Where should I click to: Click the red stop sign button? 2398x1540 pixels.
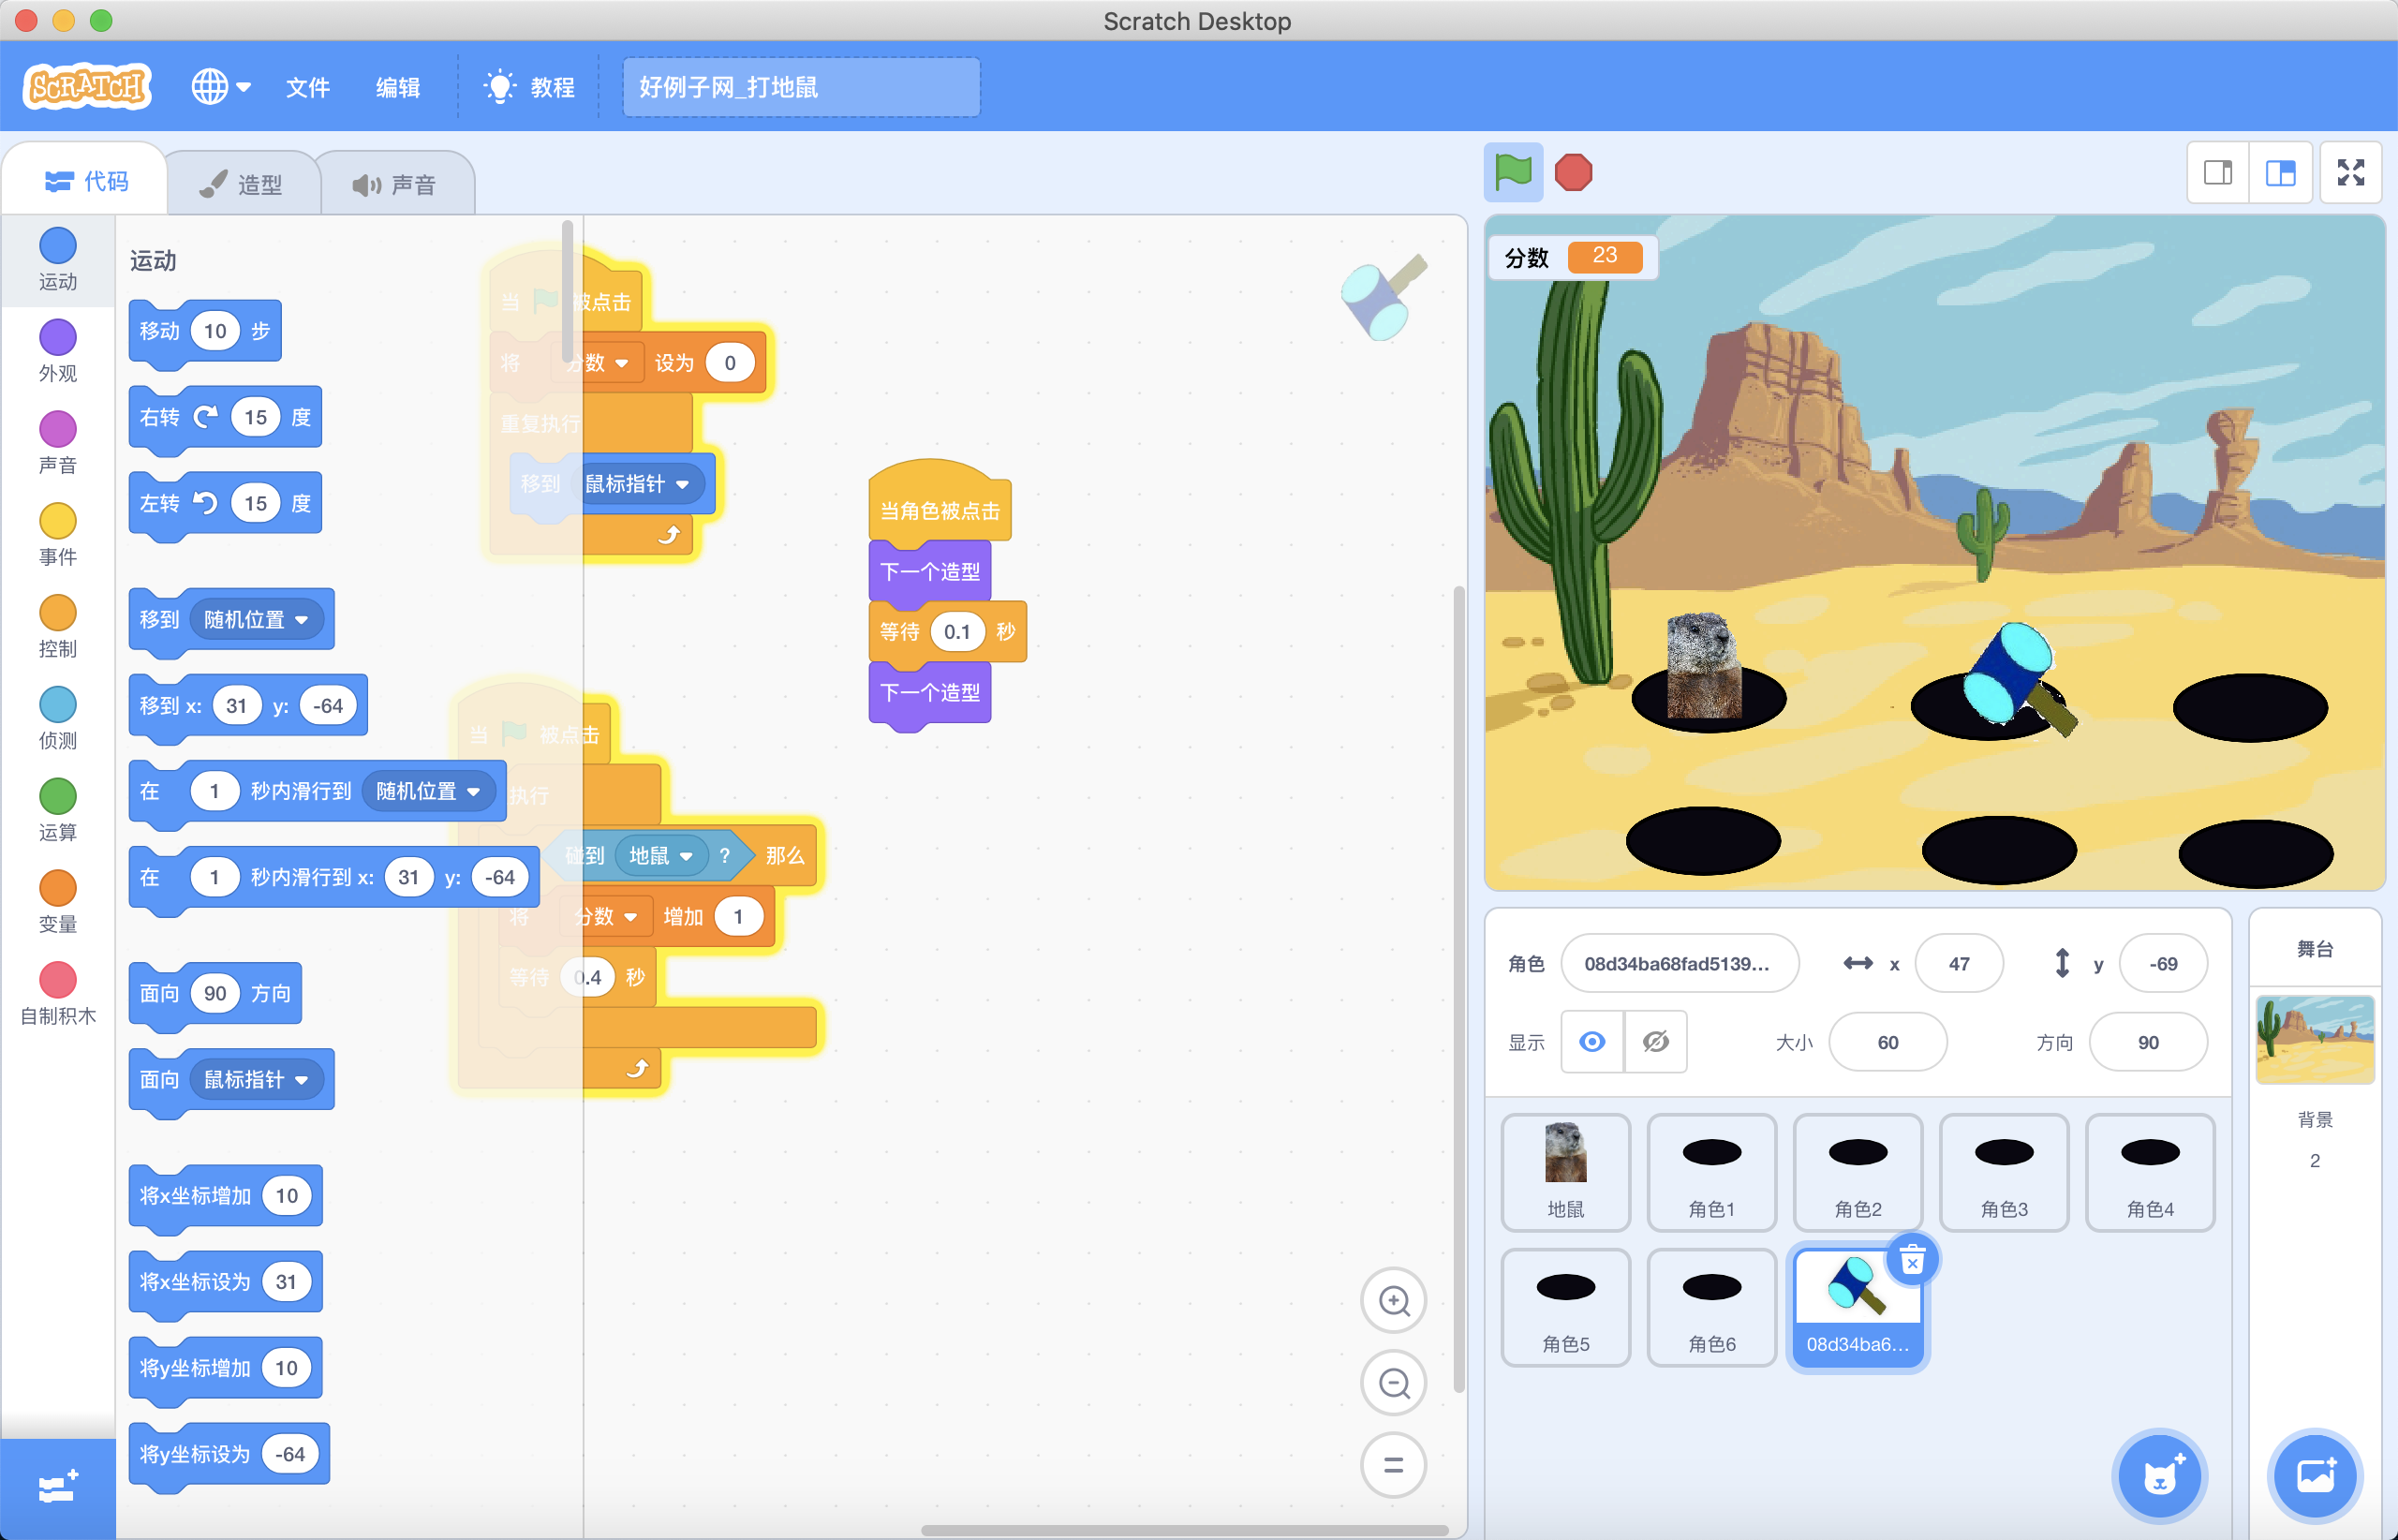pos(1573,172)
